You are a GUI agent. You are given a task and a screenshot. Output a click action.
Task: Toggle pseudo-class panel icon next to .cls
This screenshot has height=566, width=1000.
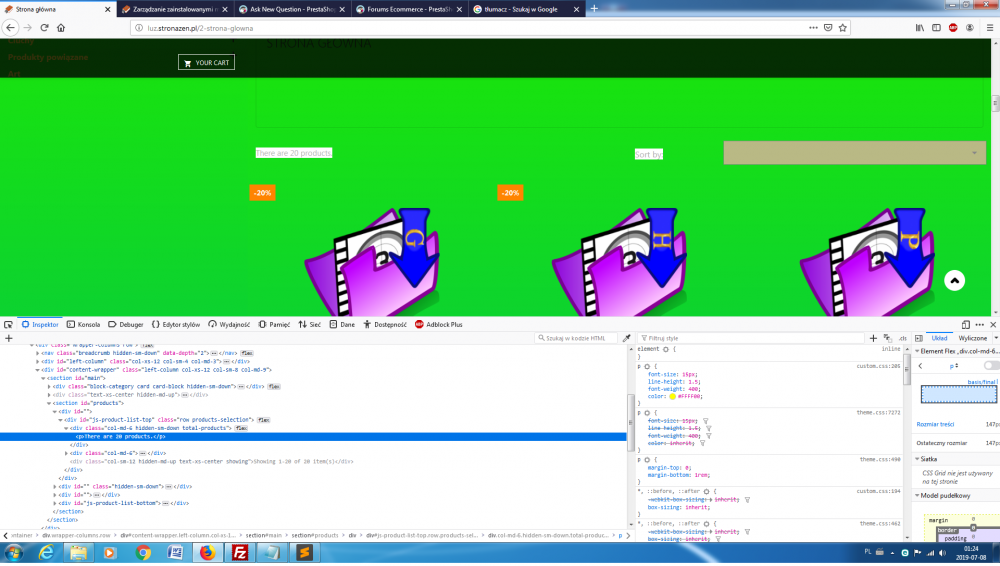tap(887, 338)
